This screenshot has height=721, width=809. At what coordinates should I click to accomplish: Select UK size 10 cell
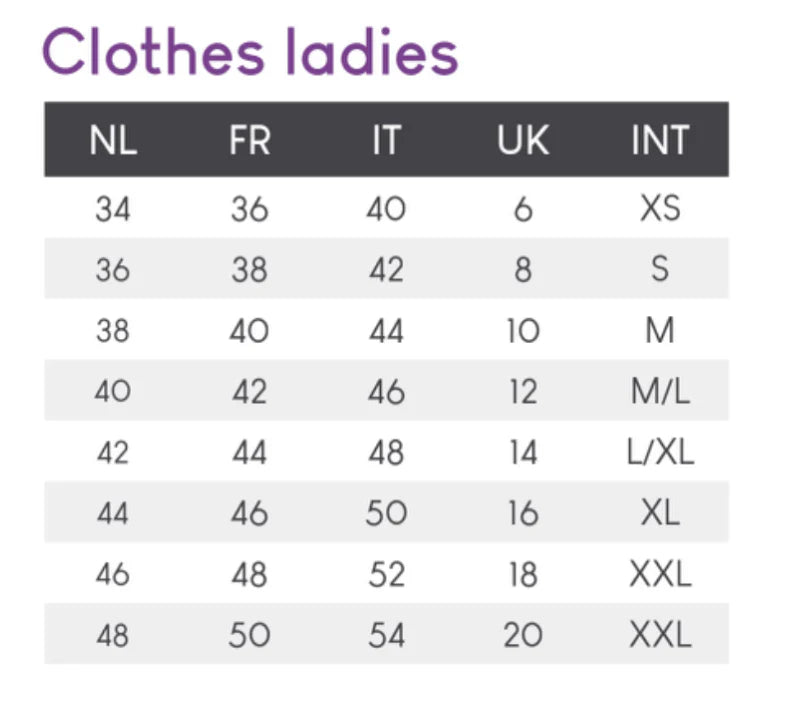click(523, 331)
